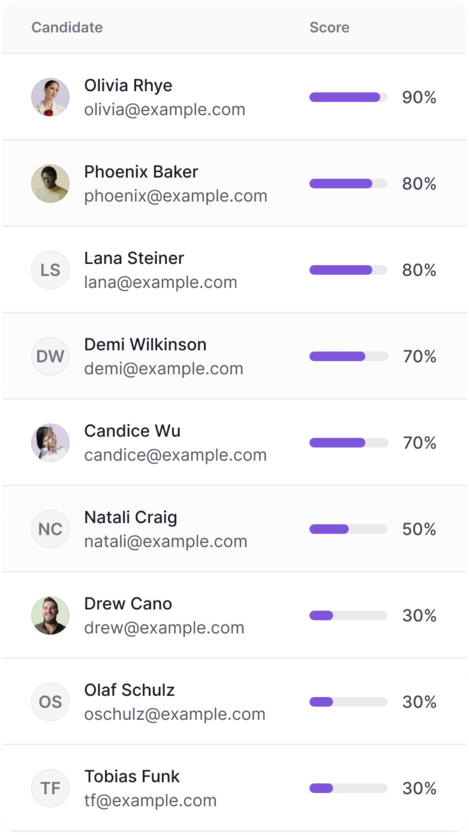
Task: Open the olivia@example.com email address
Action: click(x=164, y=109)
